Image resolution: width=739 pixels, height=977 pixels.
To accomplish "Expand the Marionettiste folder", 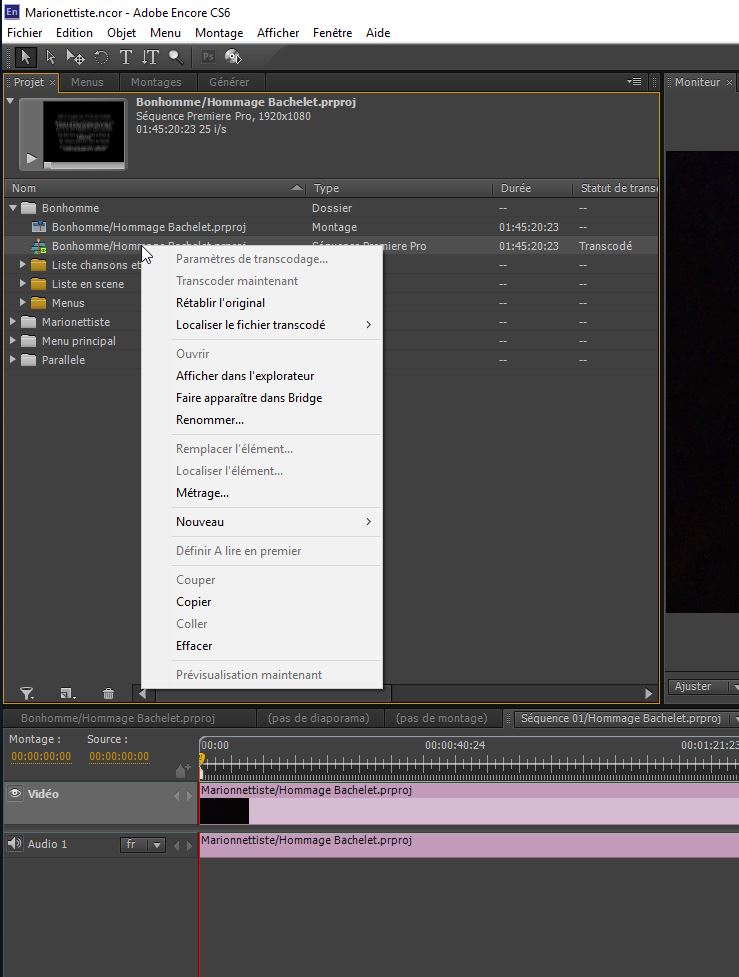I will (13, 322).
